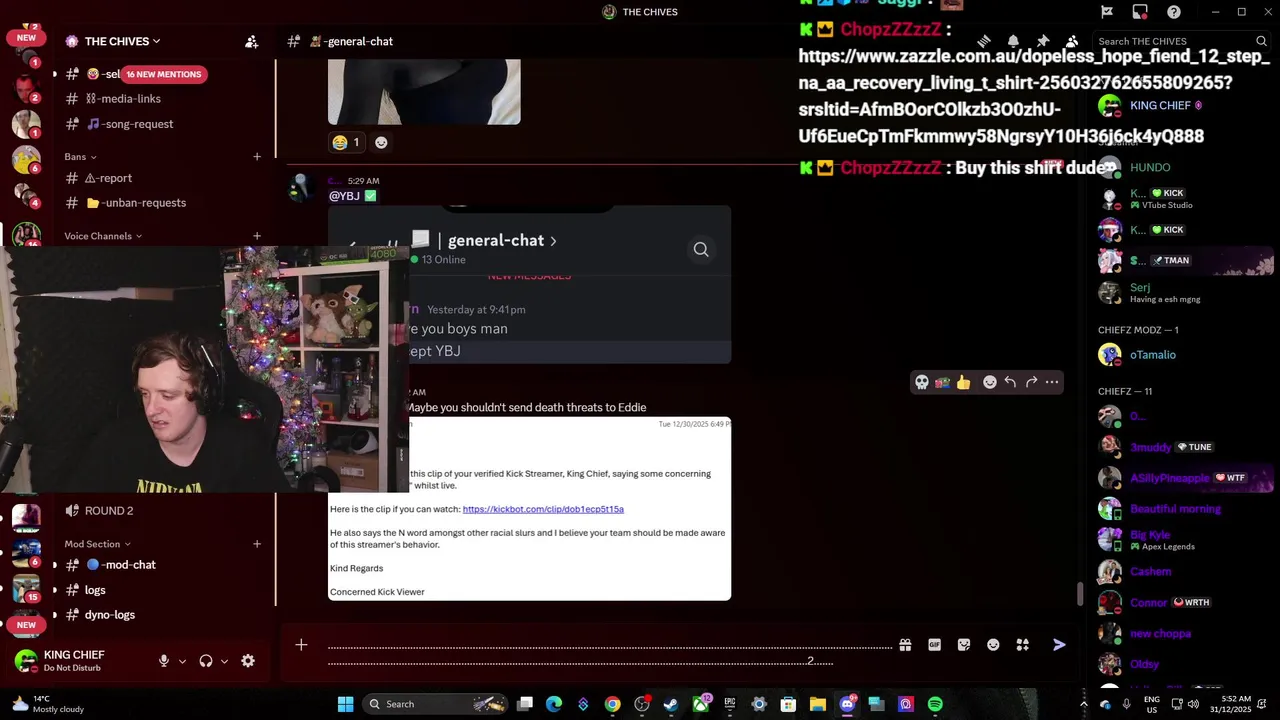Collapse the Mod Section category
Image resolution: width=1280 pixels, height=720 pixels.
pos(98,544)
